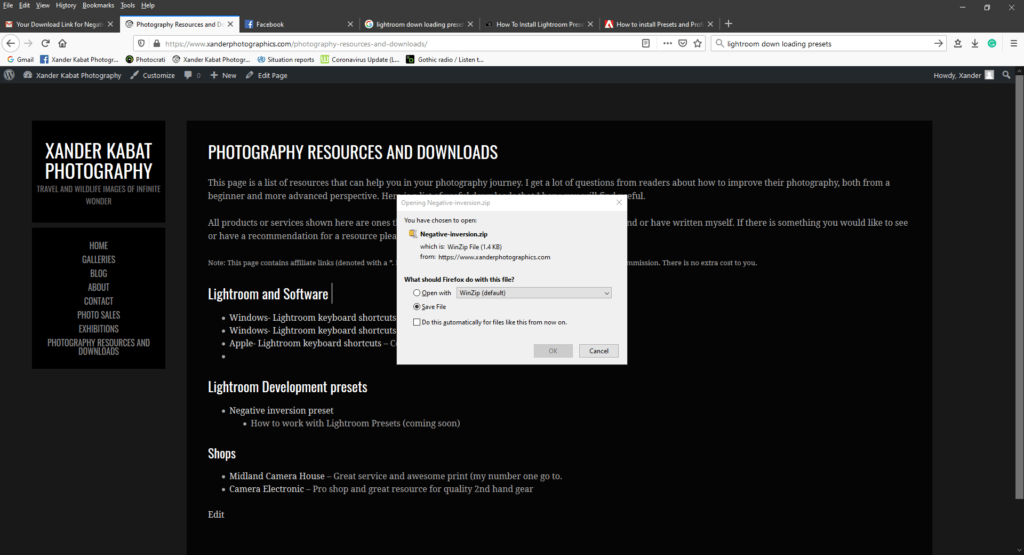The height and width of the screenshot is (555, 1024).
Task: Click the Negative inversion preset link
Action: 281,410
